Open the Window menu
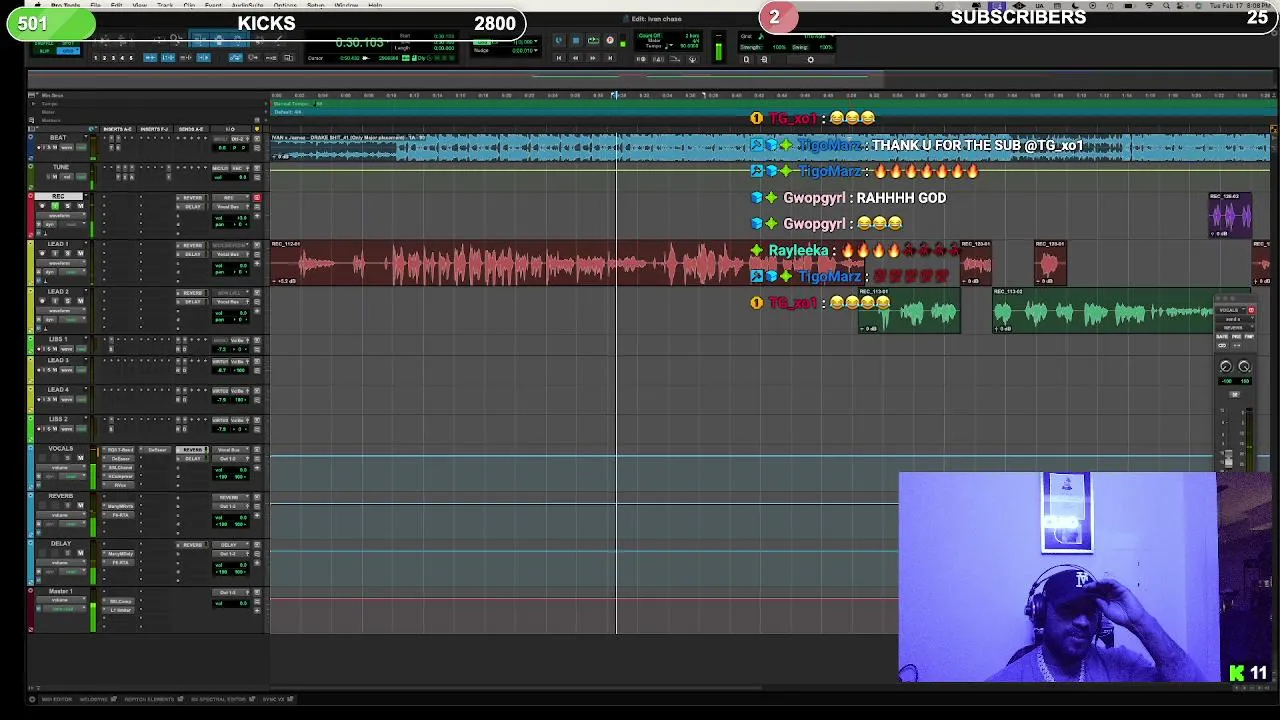The width and height of the screenshot is (1280, 720). click(346, 5)
